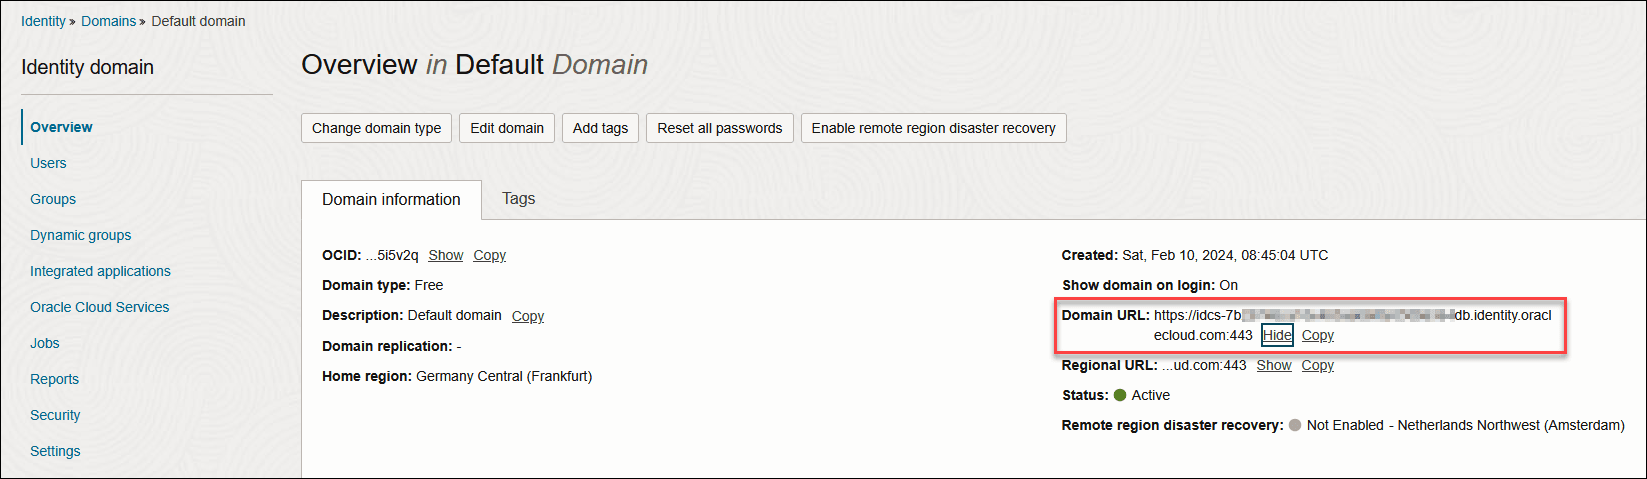This screenshot has height=479, width=1647.
Task: Show the full OCID value
Action: pyautogui.click(x=445, y=255)
